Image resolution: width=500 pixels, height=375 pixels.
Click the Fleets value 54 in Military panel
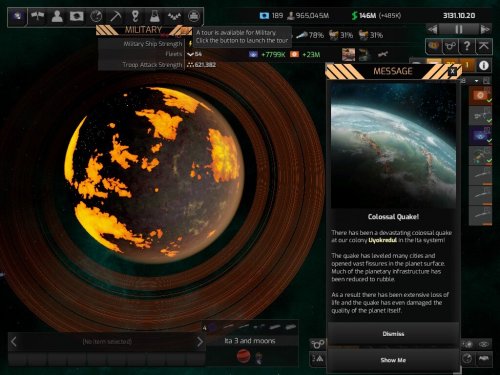[198, 54]
